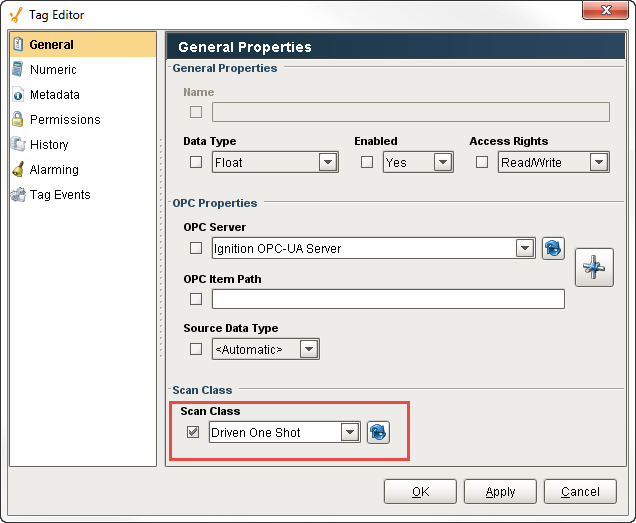This screenshot has height=523, width=636.
Task: Click into the OPC Item Path field
Action: pyautogui.click(x=388, y=299)
